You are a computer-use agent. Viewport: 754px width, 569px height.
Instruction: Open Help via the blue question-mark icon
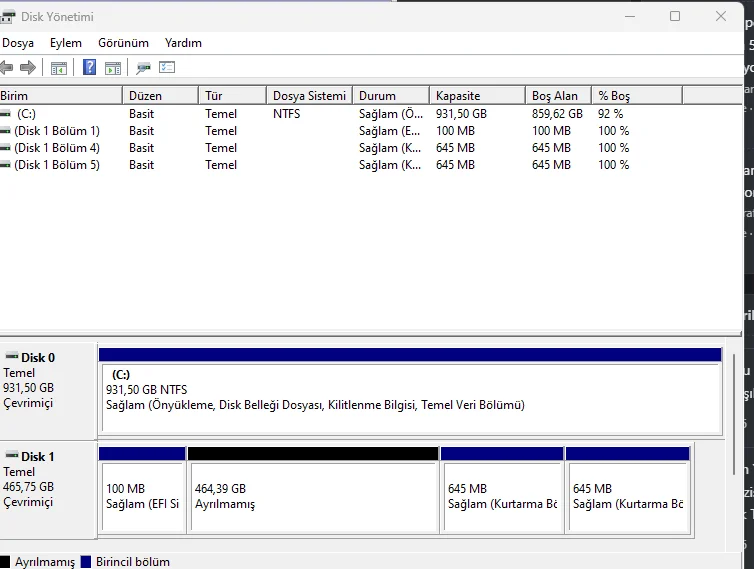click(90, 68)
